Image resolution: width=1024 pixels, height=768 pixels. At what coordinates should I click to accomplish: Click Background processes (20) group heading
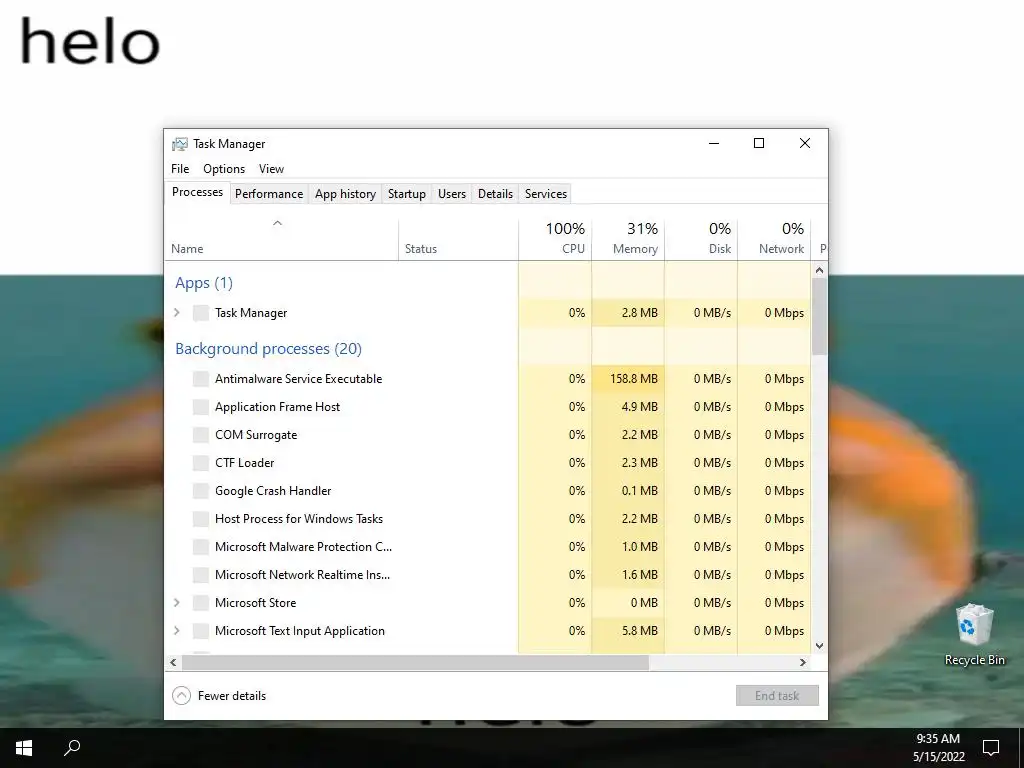coord(268,349)
